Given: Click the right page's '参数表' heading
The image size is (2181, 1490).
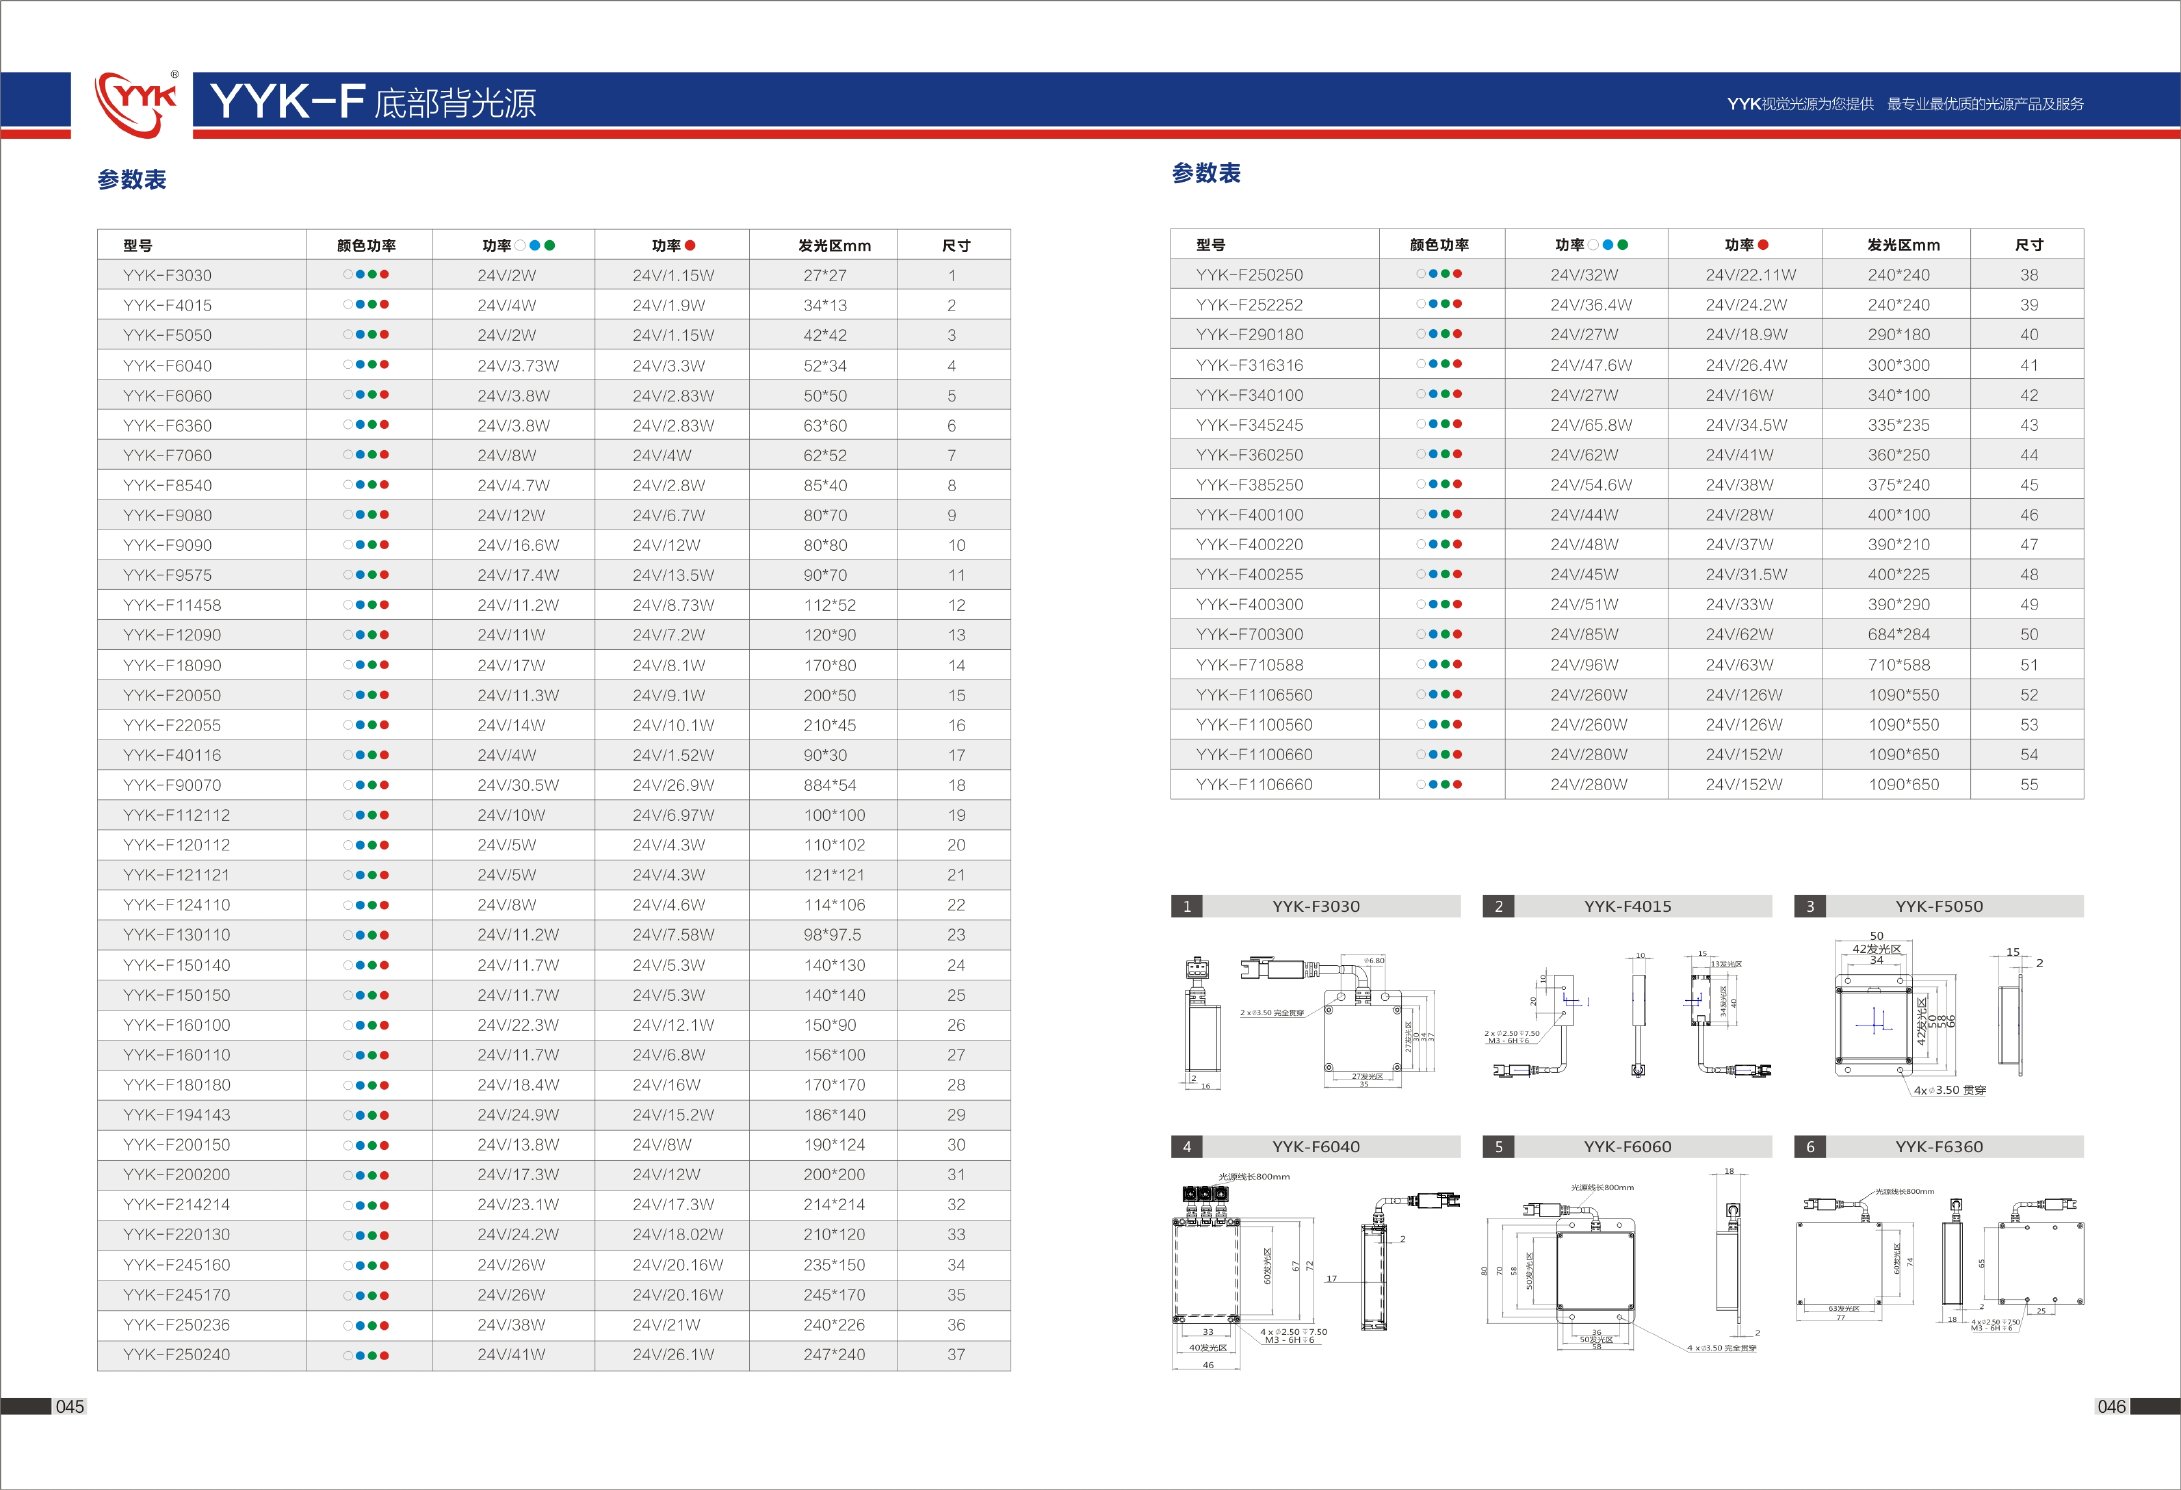Looking at the screenshot, I should (1206, 173).
